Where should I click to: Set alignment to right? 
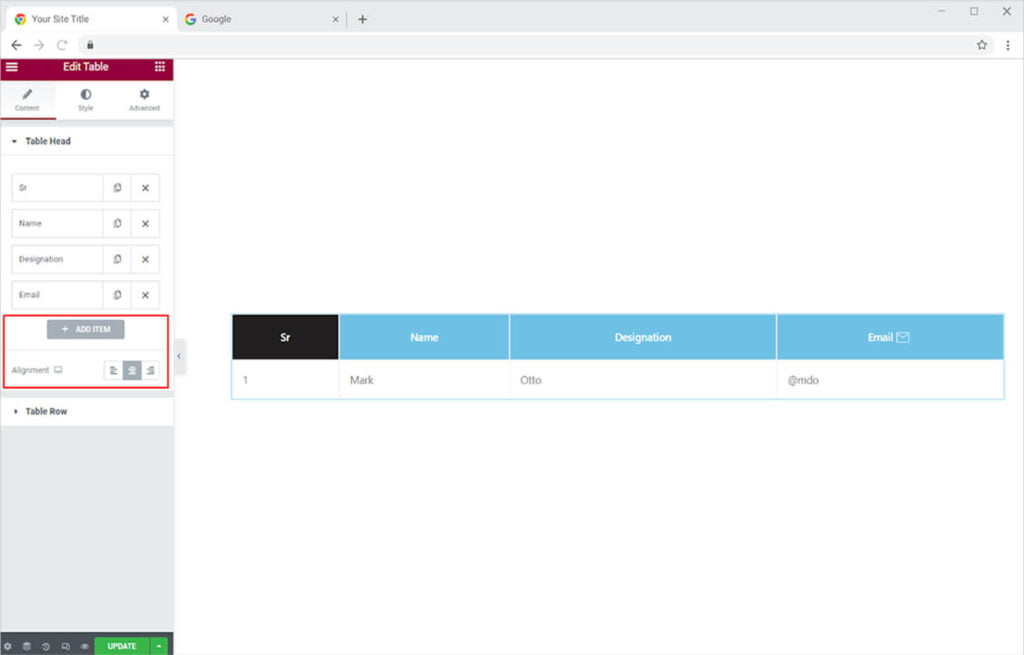150,371
